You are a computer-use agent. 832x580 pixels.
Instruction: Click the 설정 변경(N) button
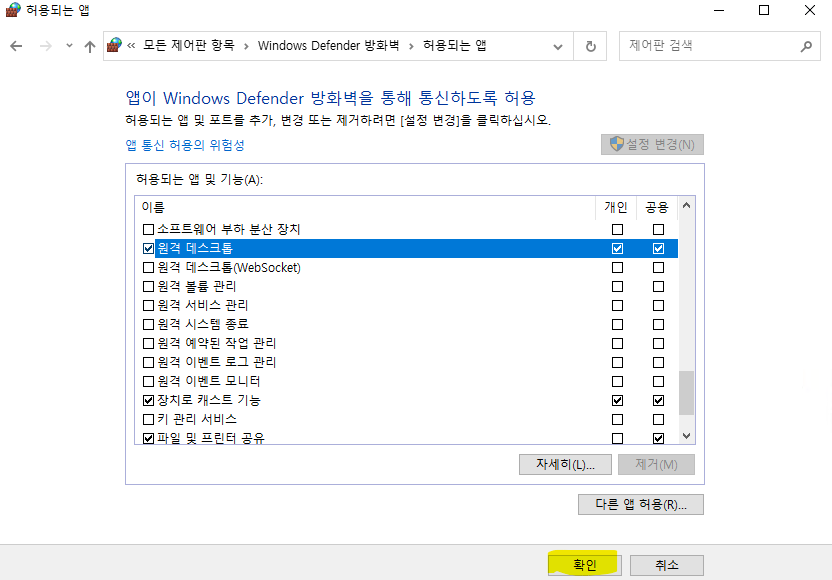(x=652, y=144)
